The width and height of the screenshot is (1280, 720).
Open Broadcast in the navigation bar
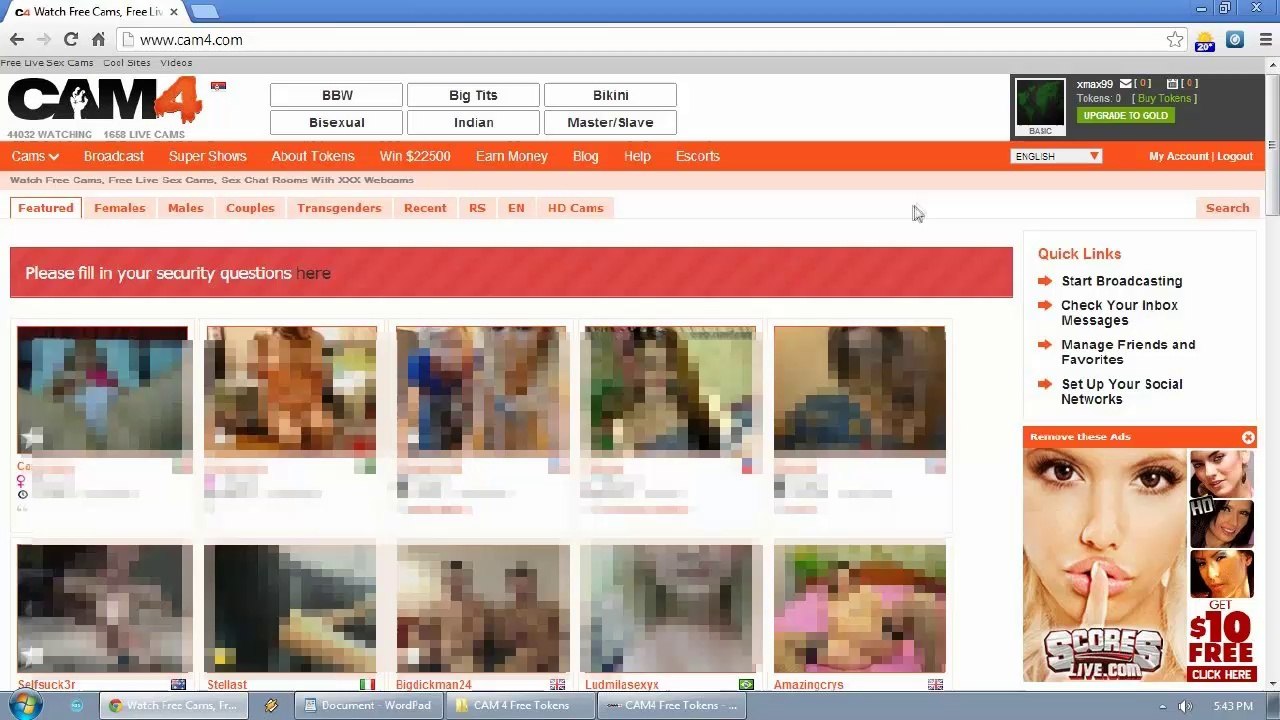pyautogui.click(x=114, y=156)
